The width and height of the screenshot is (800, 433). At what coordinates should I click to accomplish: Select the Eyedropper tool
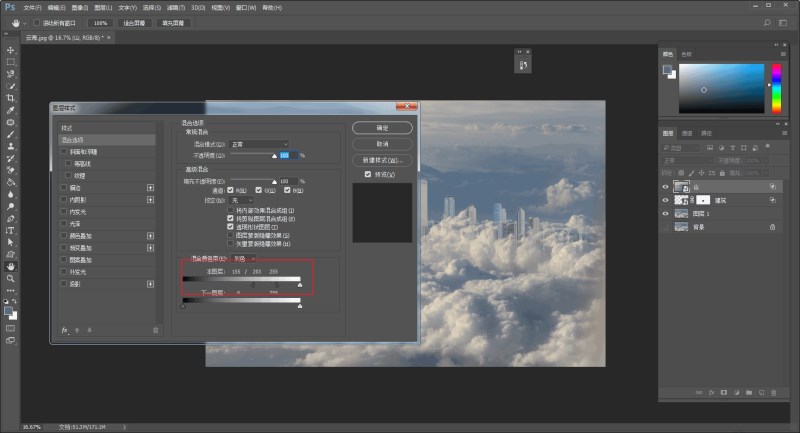11,110
